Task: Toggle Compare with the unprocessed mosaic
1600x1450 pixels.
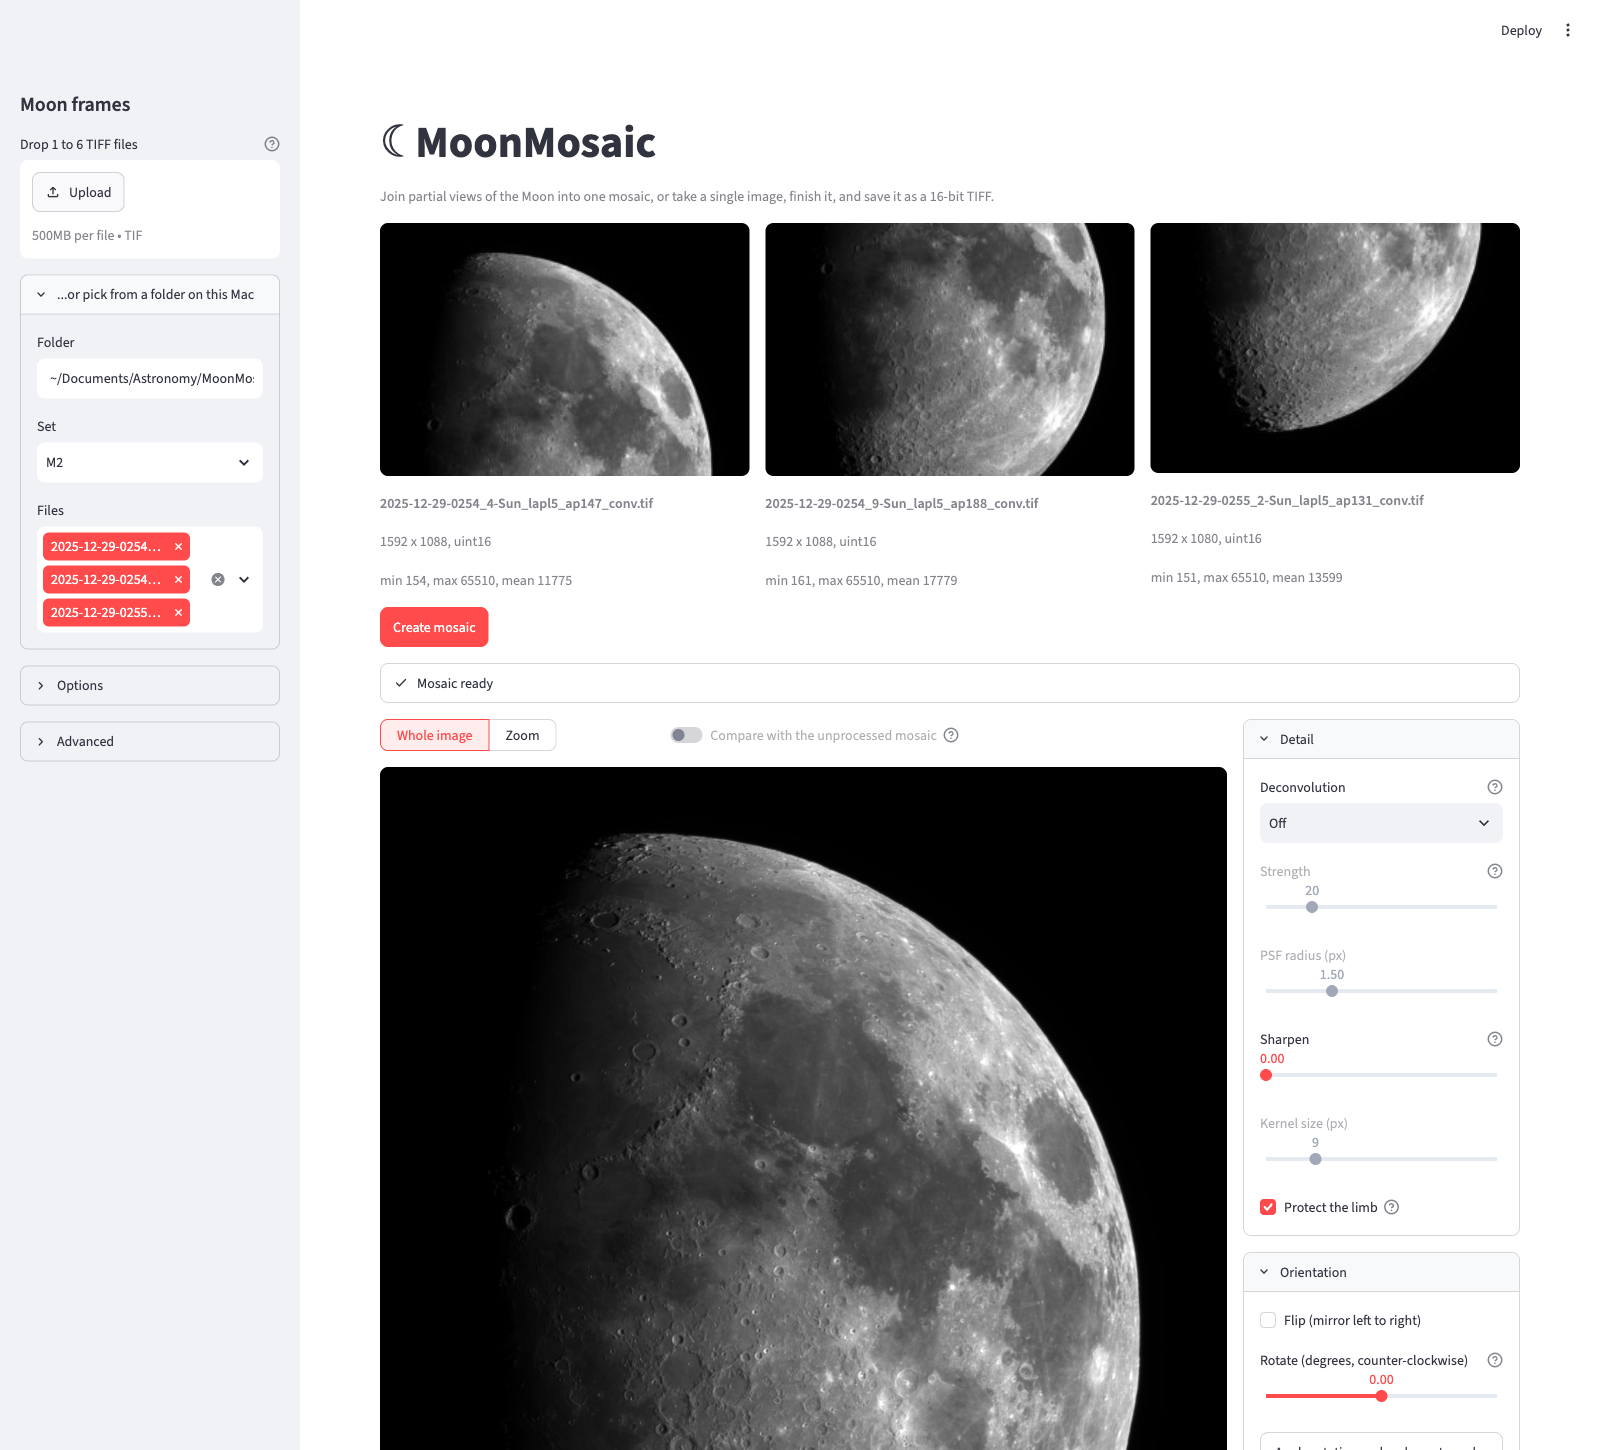Action: pos(686,735)
